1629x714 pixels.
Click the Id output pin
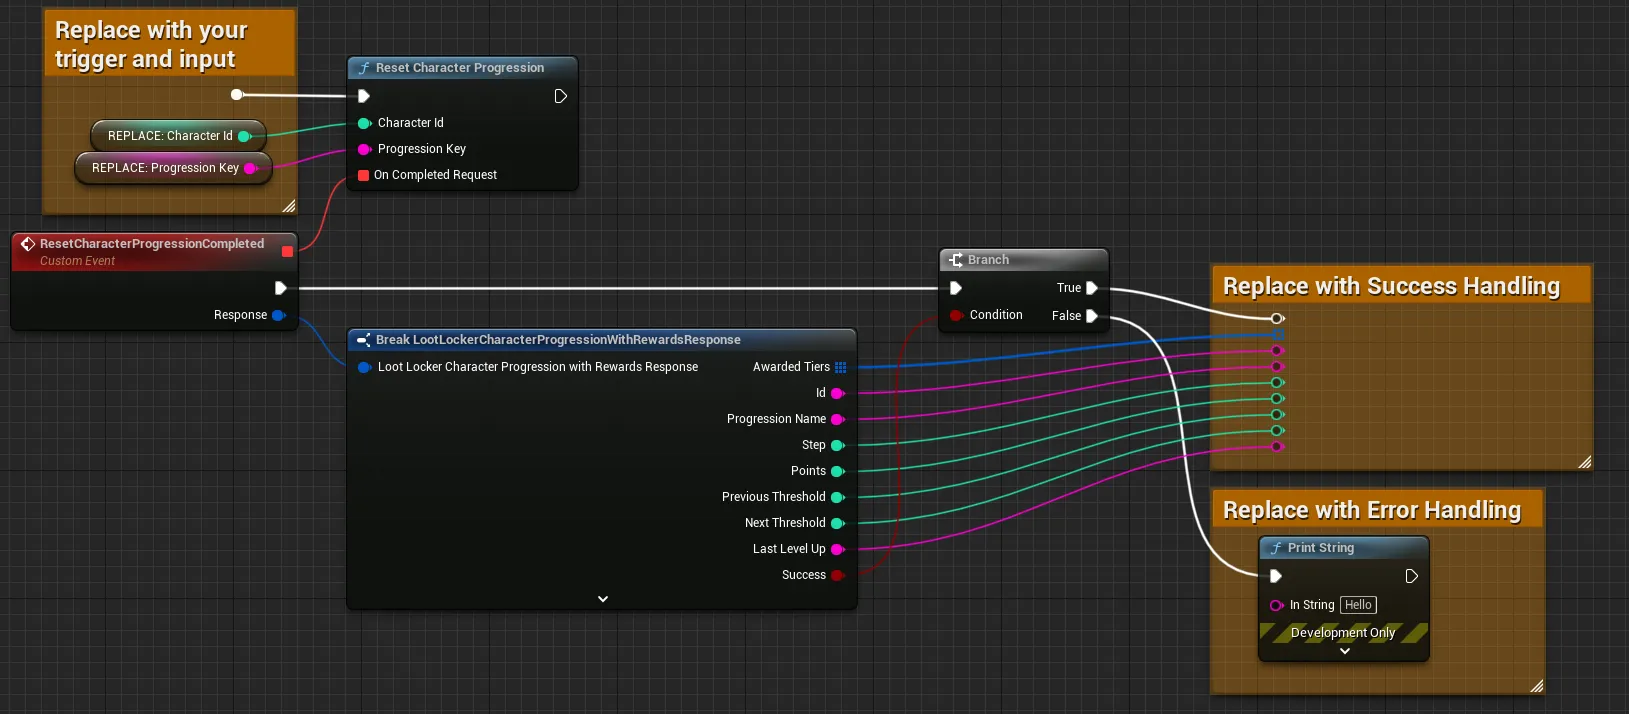838,393
